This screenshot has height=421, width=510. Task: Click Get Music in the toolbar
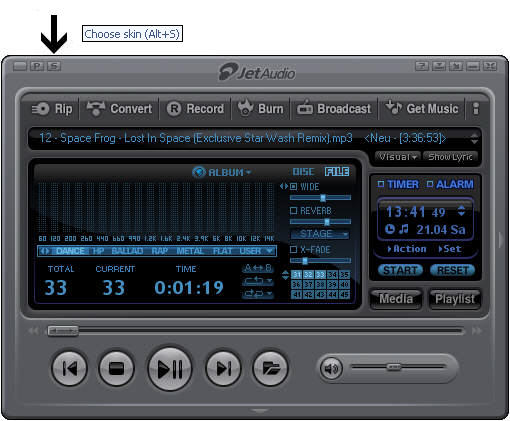tap(422, 109)
